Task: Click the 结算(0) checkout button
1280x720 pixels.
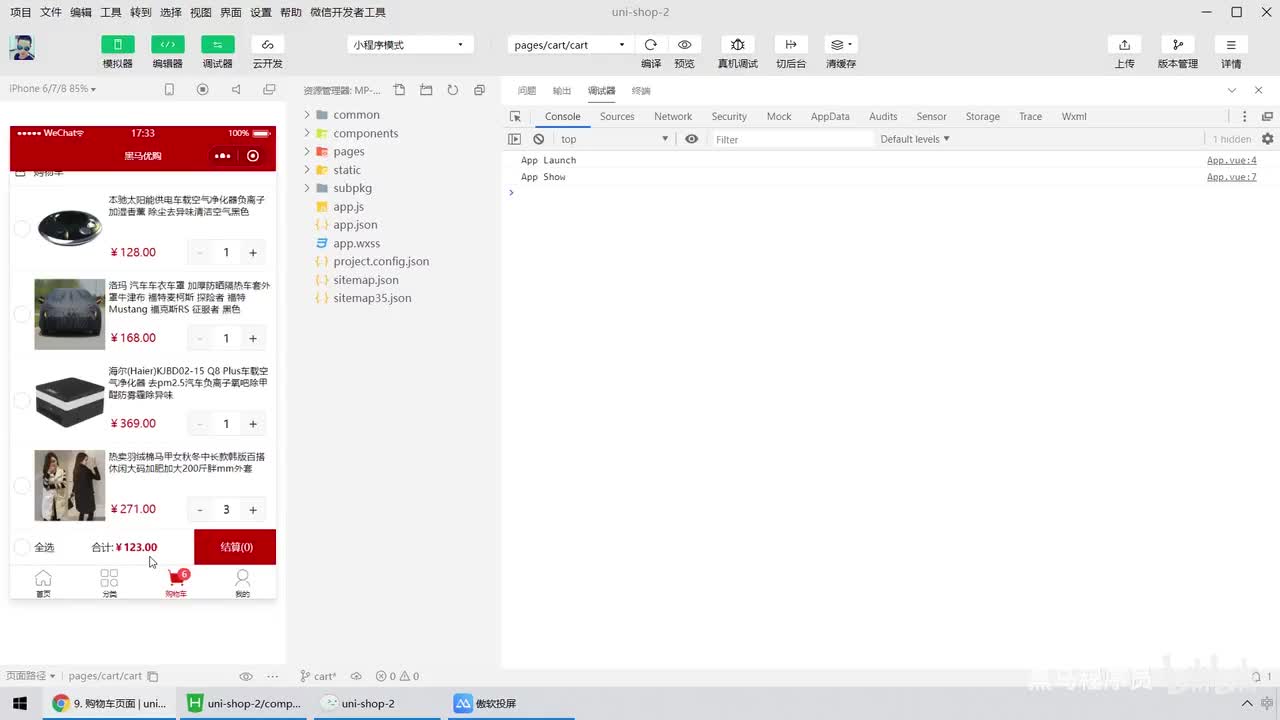Action: pos(235,547)
